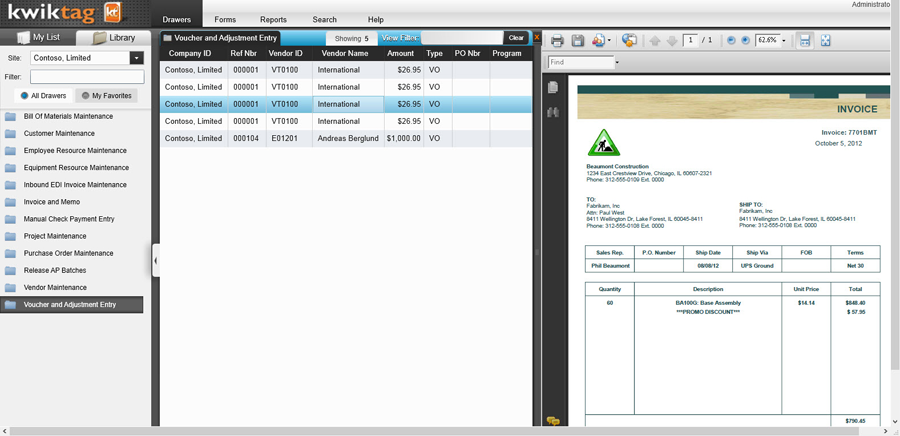
Task: Click the Invoice and Memo folder icon
Action: coord(10,202)
